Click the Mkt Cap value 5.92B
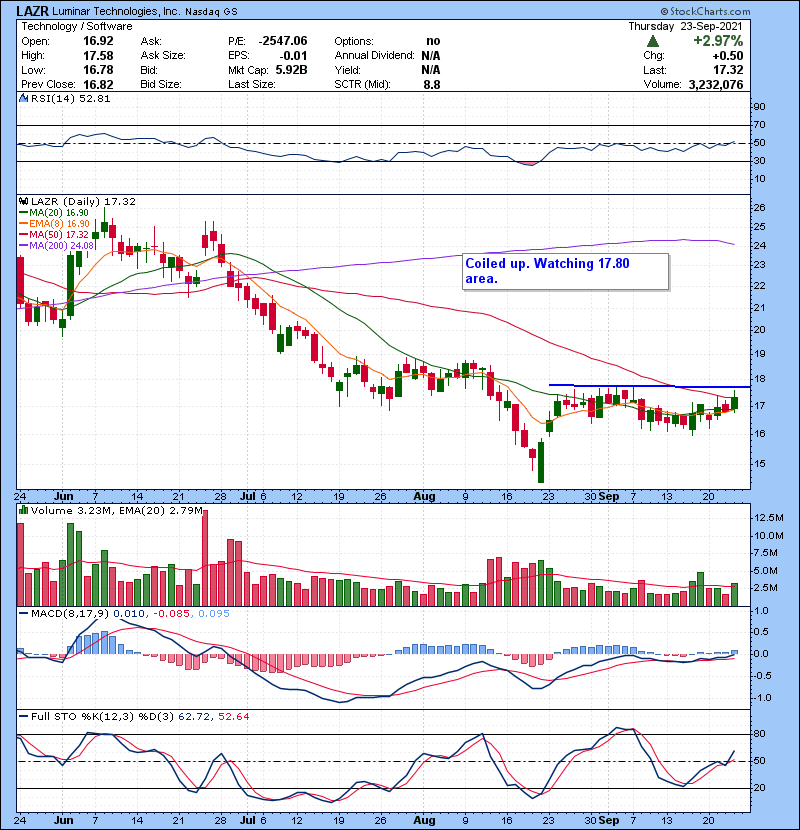800x830 pixels. 291,70
